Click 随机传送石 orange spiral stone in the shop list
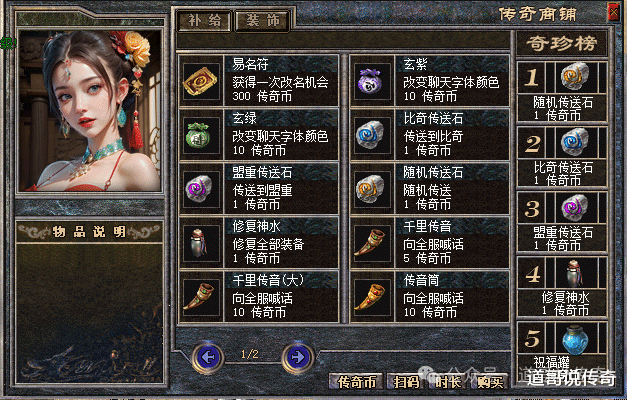Image resolution: width=627 pixels, height=400 pixels. (x=371, y=189)
